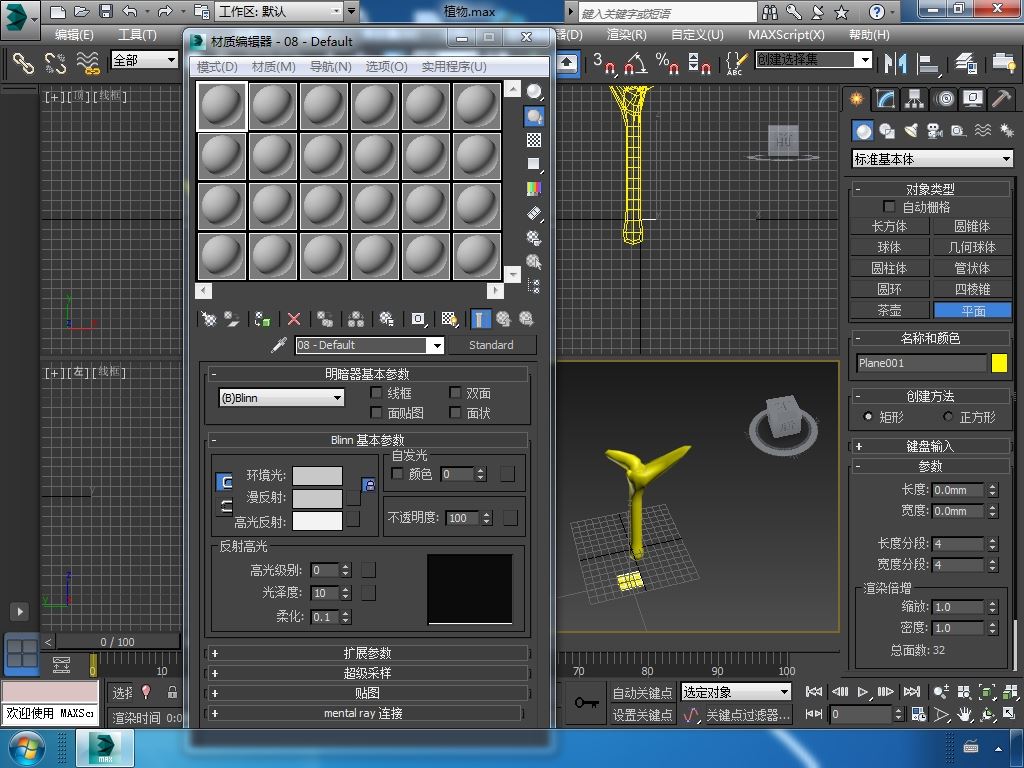1024x768 pixels.
Task: Open the 全部 selection filter dropdown
Action: (144, 60)
